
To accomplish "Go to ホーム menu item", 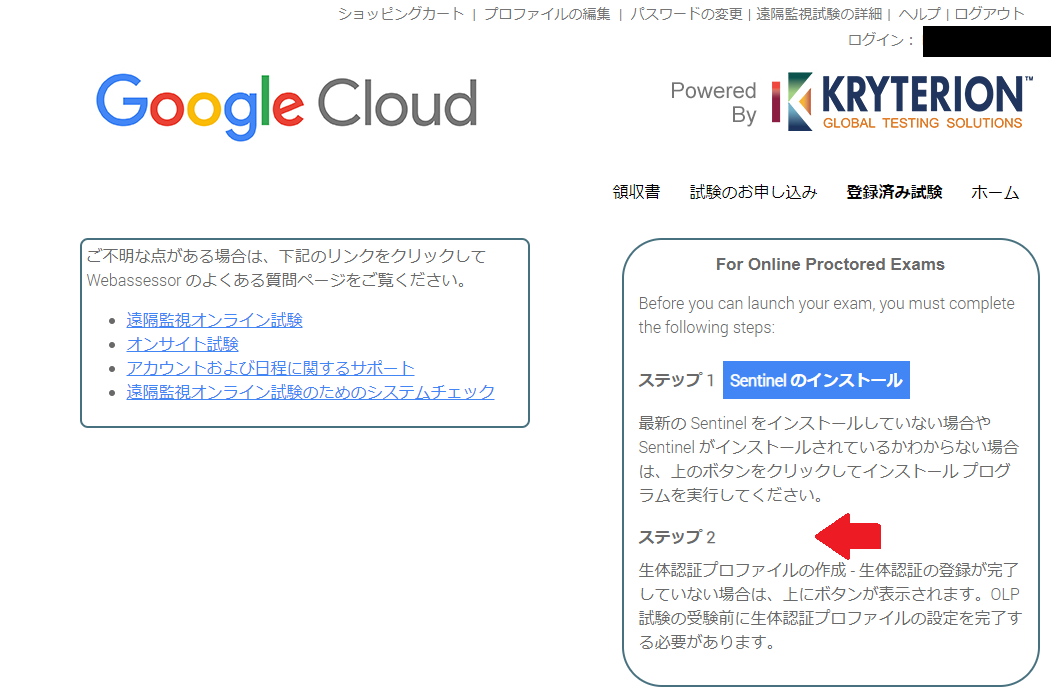I will [x=995, y=192].
